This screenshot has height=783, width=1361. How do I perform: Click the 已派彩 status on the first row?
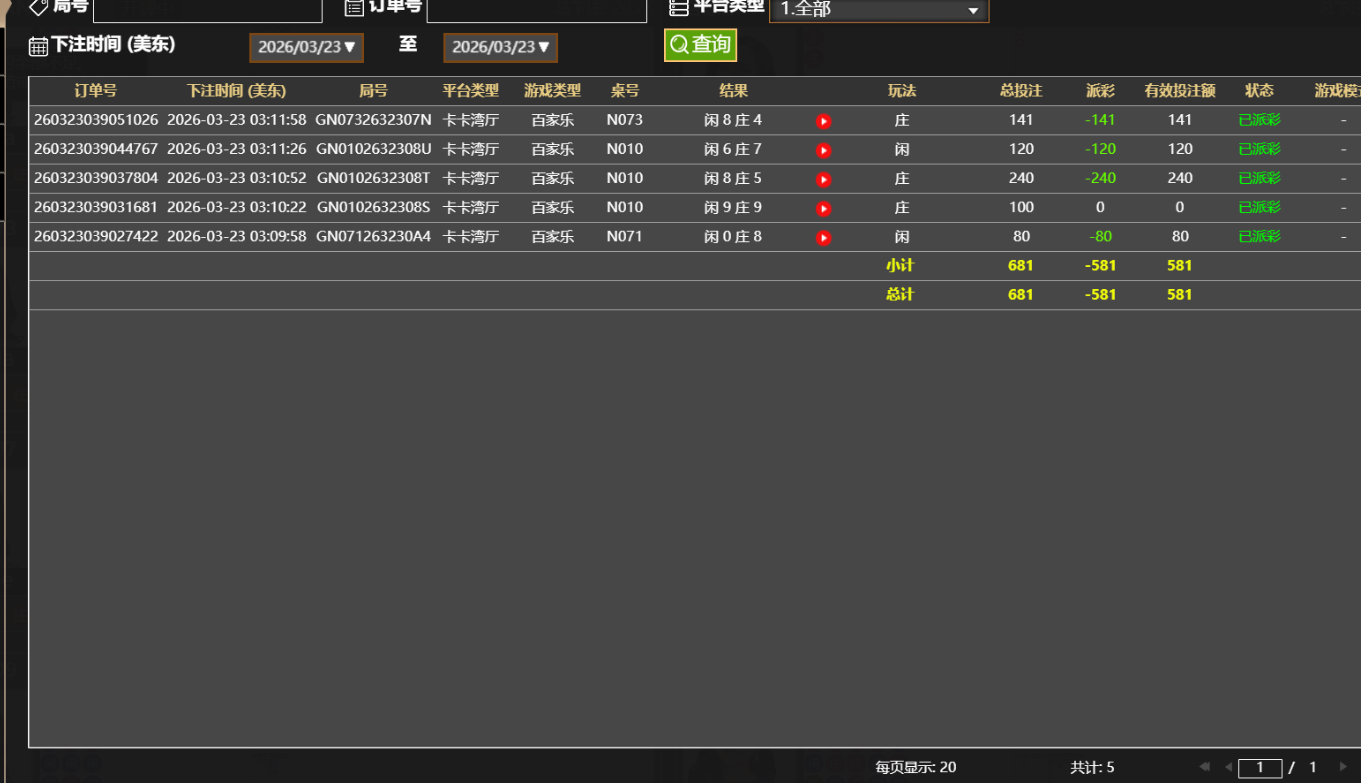tap(1258, 120)
